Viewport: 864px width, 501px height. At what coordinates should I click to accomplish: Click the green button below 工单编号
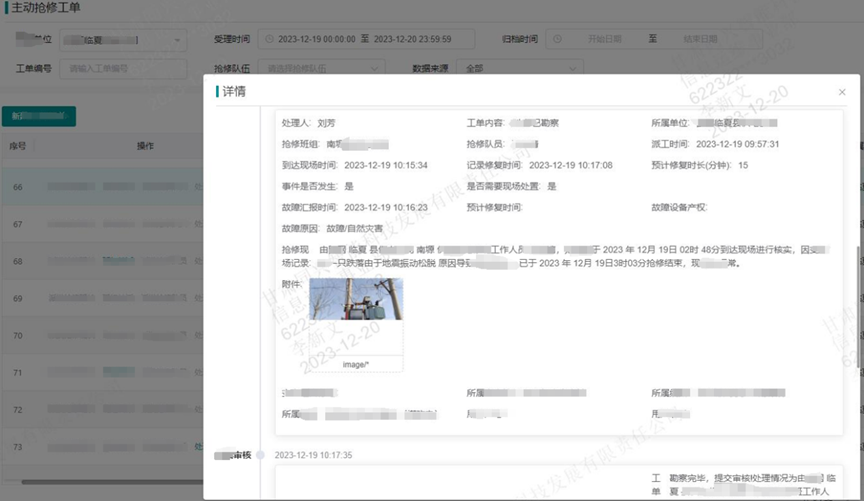[39, 116]
